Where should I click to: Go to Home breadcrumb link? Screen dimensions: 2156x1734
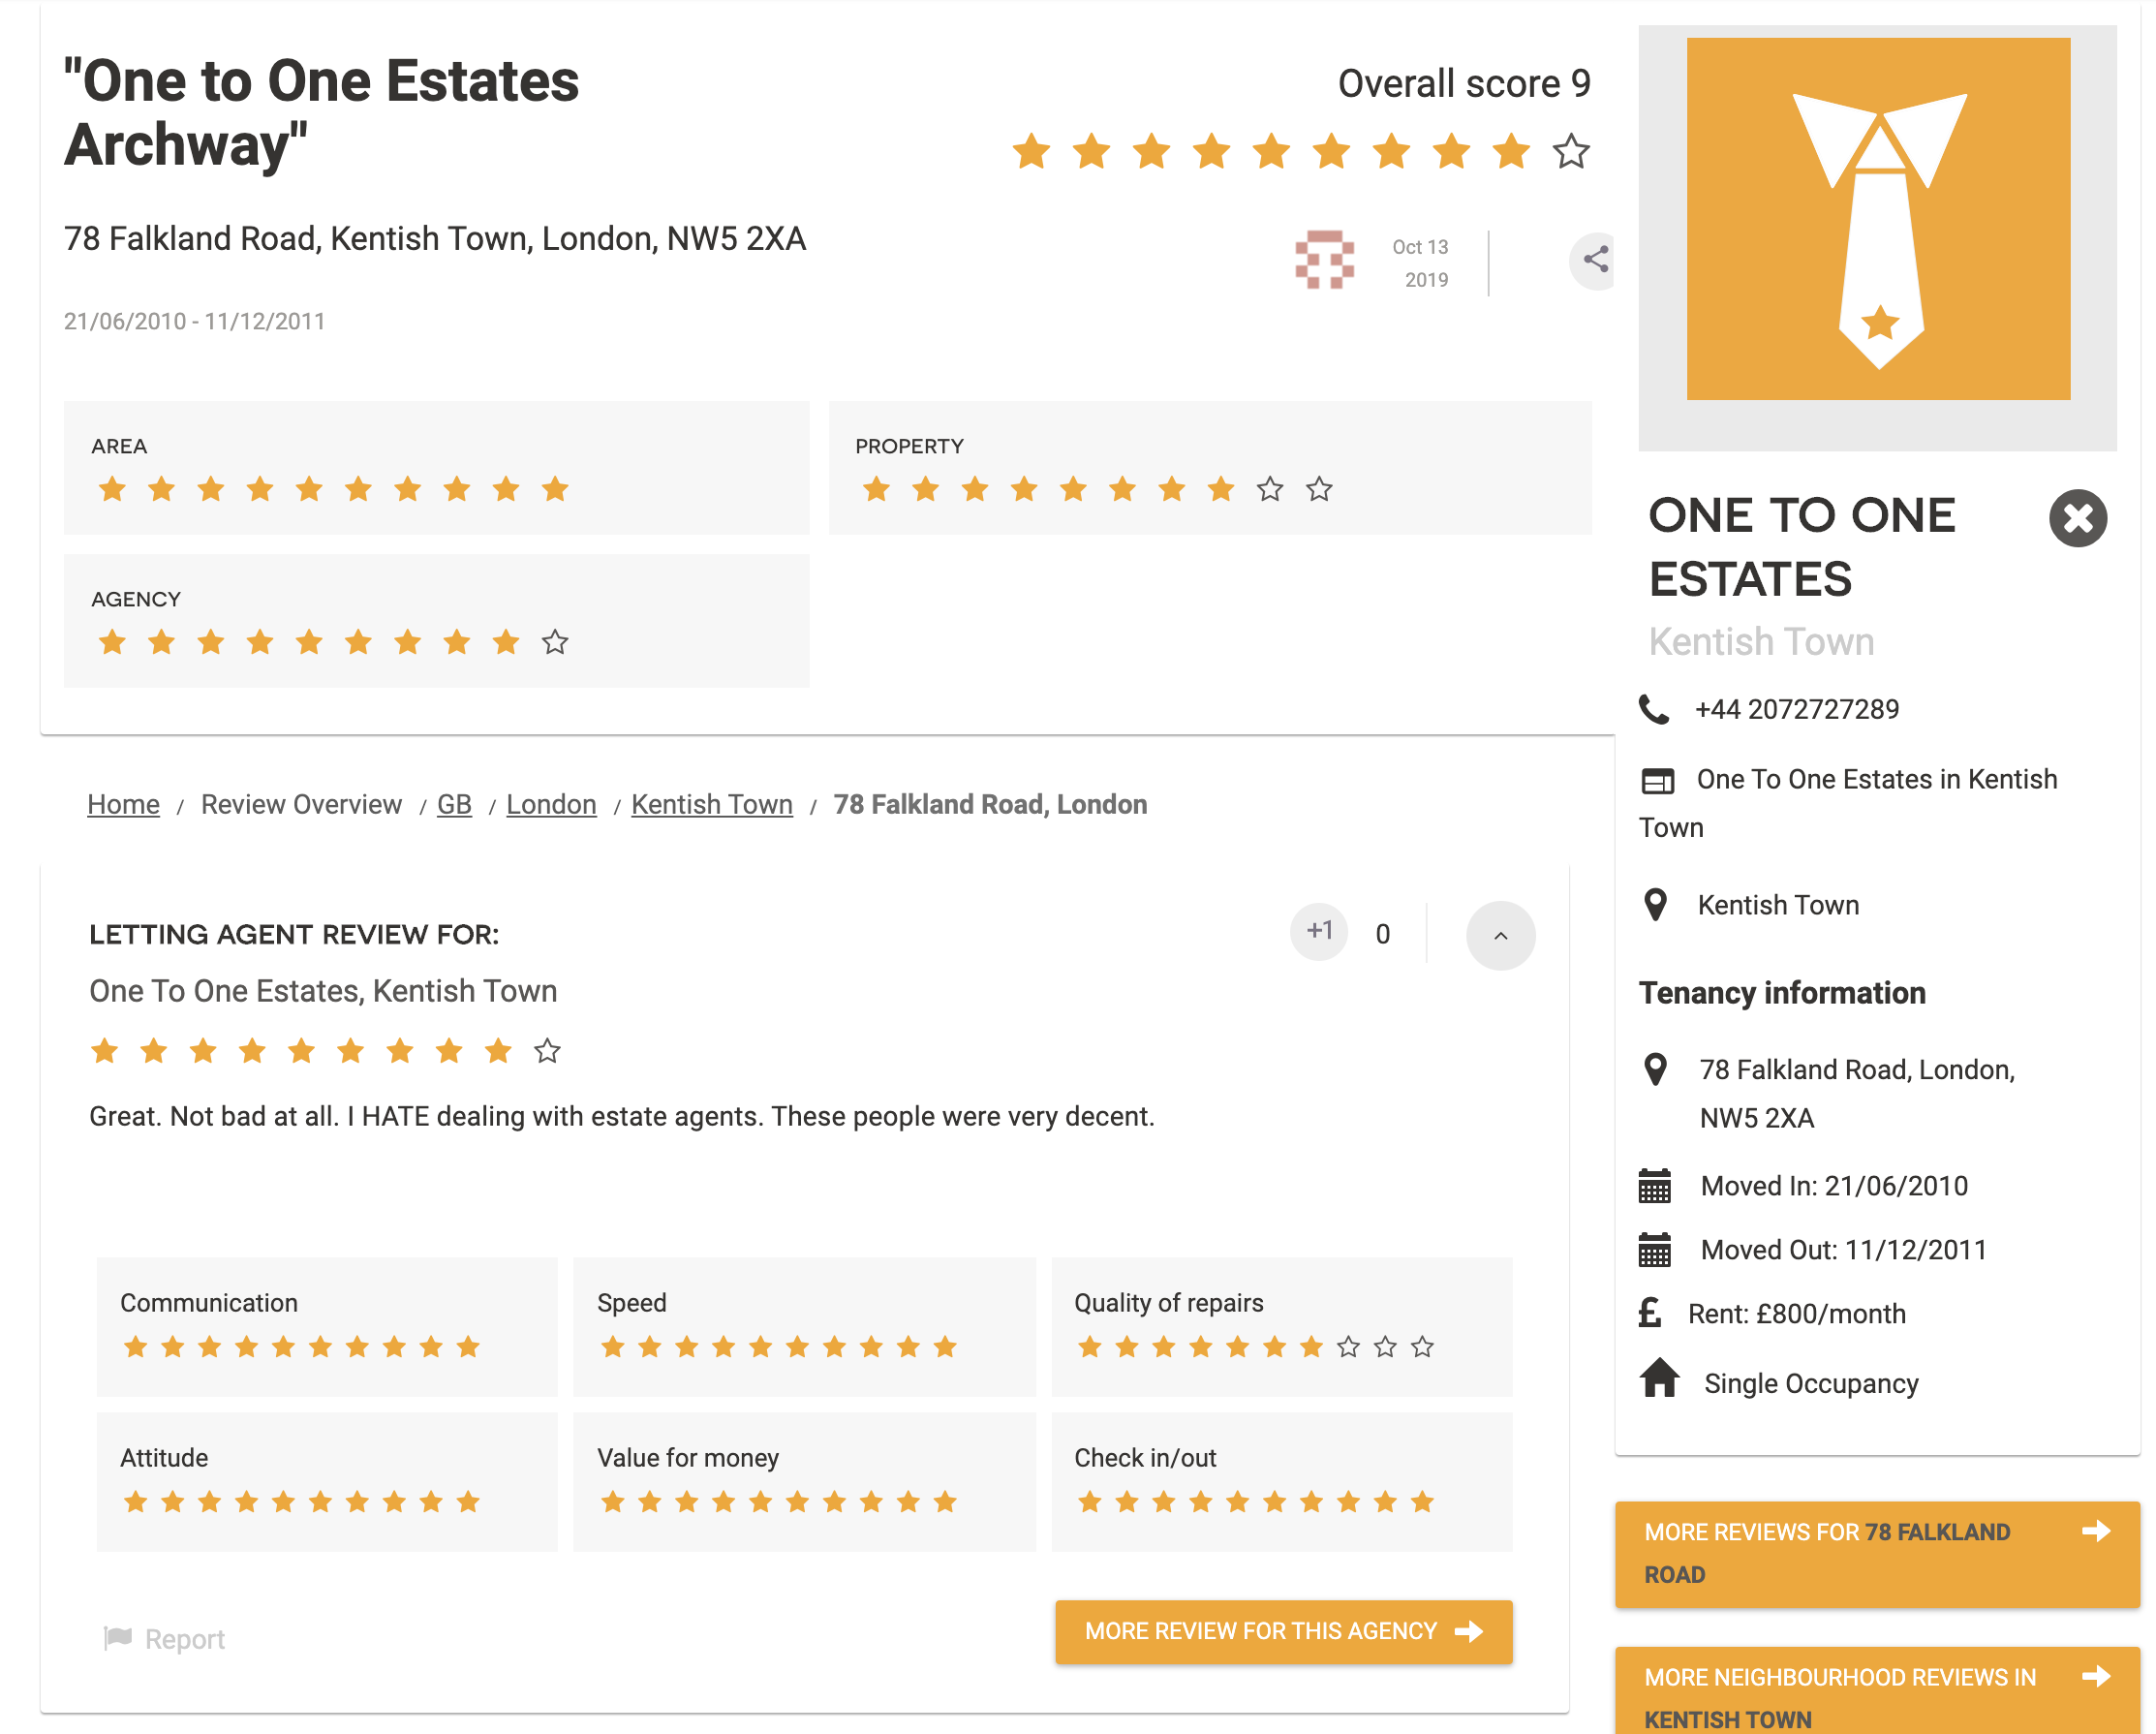[x=123, y=804]
